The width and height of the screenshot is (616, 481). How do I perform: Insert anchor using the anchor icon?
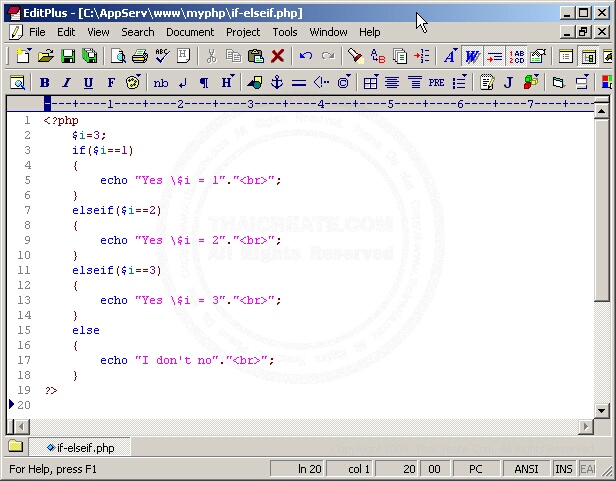click(277, 82)
